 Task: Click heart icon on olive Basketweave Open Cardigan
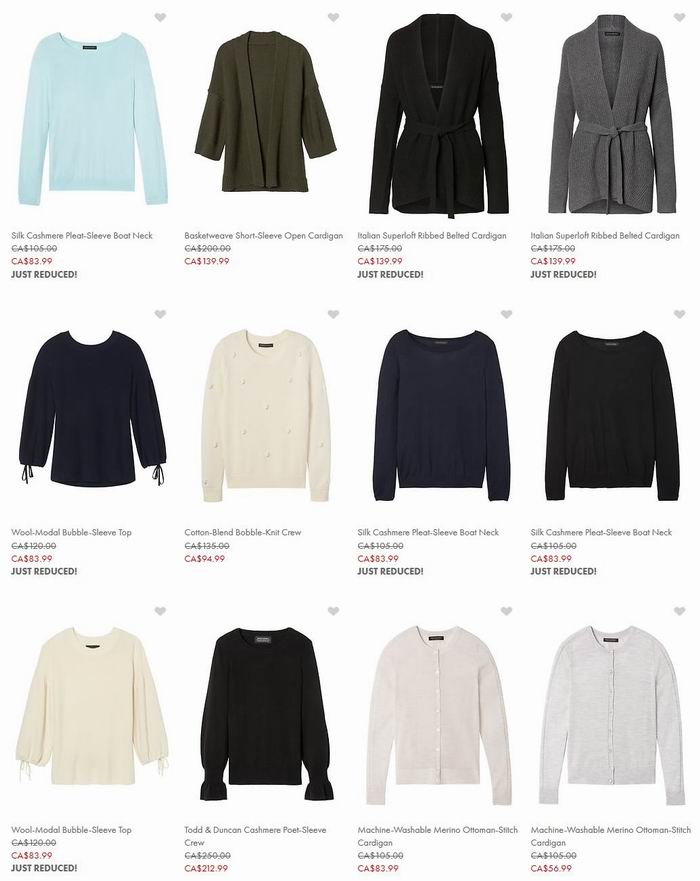coord(333,17)
